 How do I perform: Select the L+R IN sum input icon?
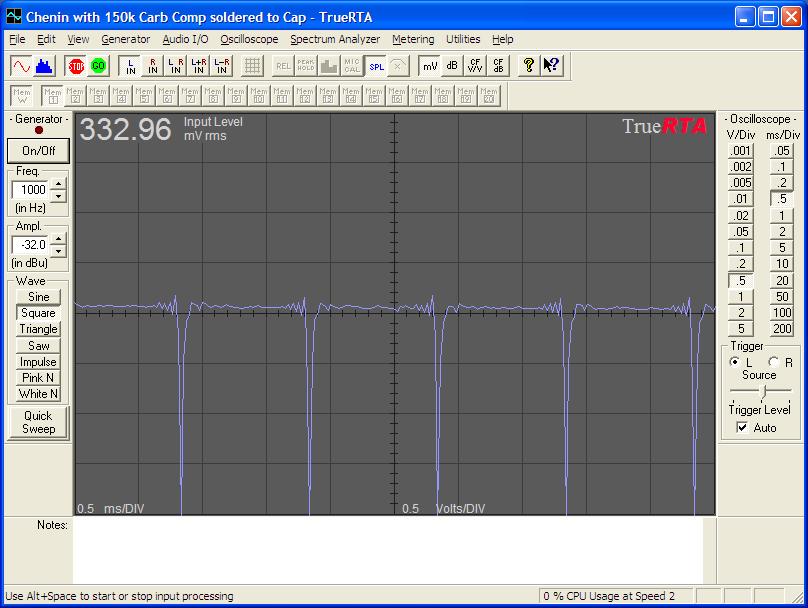(198, 66)
